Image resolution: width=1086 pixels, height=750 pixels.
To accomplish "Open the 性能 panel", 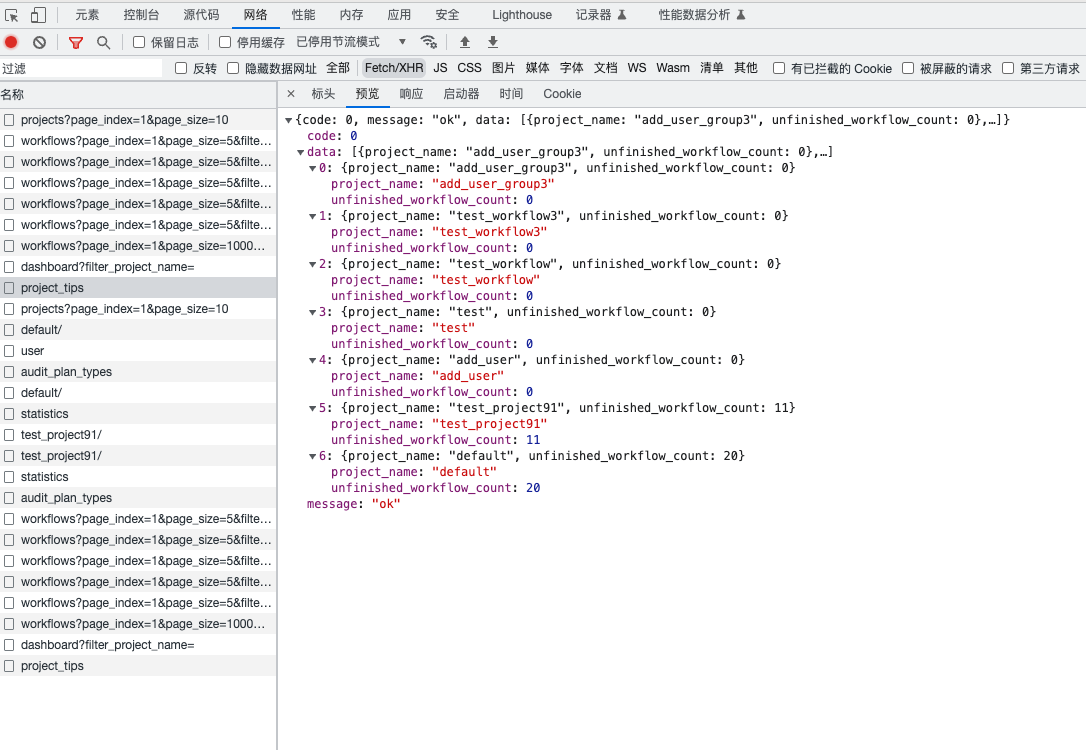I will [303, 15].
